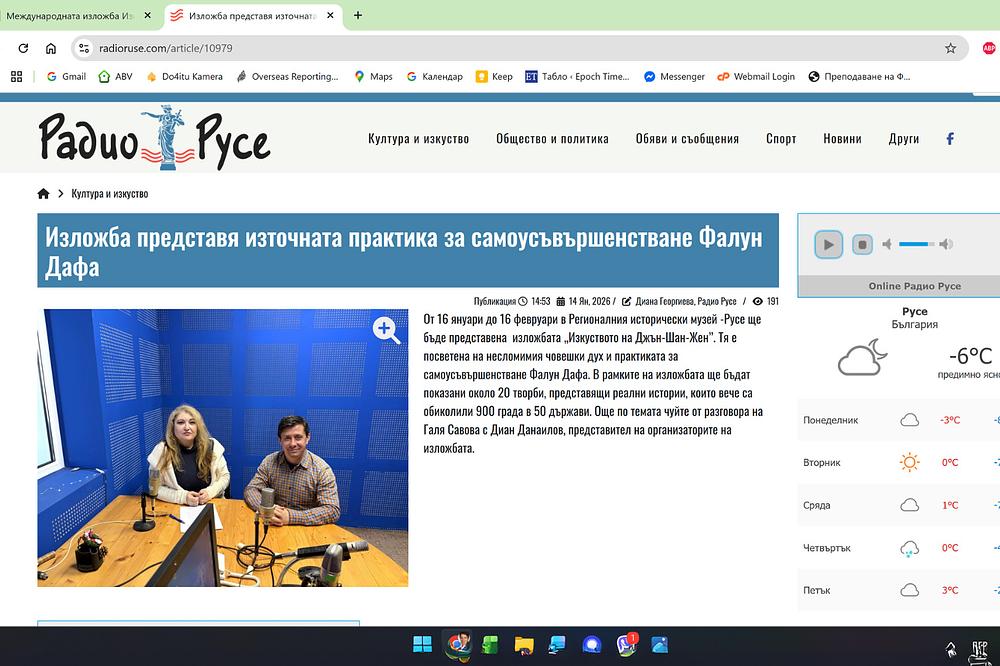Click the 'Култура и изкуство' breadcrumb link
Screen dimensions: 1000x666
click(x=110, y=194)
